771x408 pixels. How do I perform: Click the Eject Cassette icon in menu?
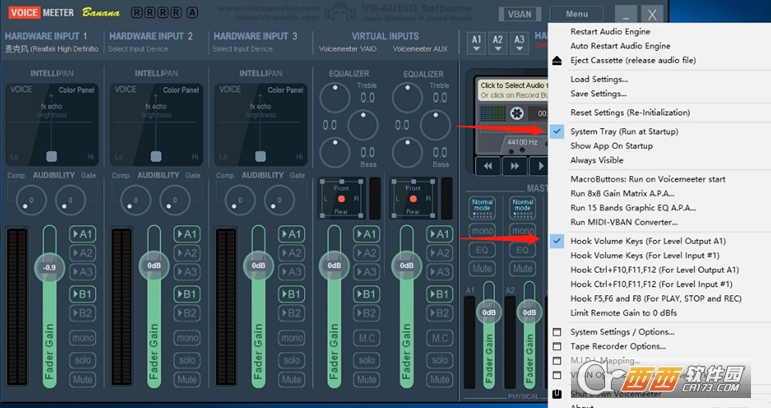pyautogui.click(x=557, y=60)
